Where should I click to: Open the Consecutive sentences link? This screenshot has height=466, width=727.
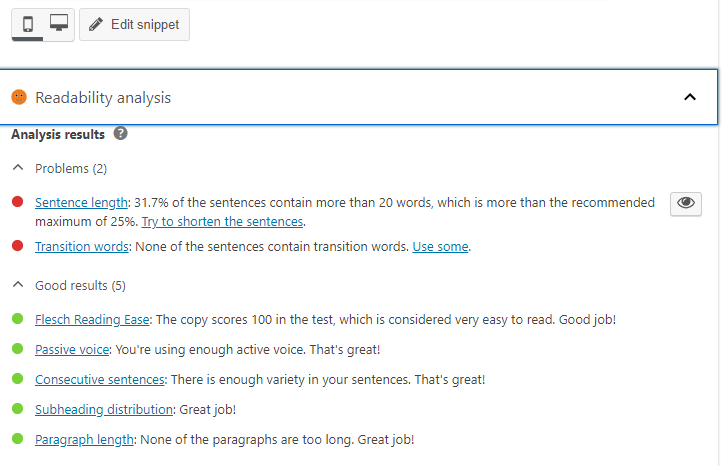(100, 380)
